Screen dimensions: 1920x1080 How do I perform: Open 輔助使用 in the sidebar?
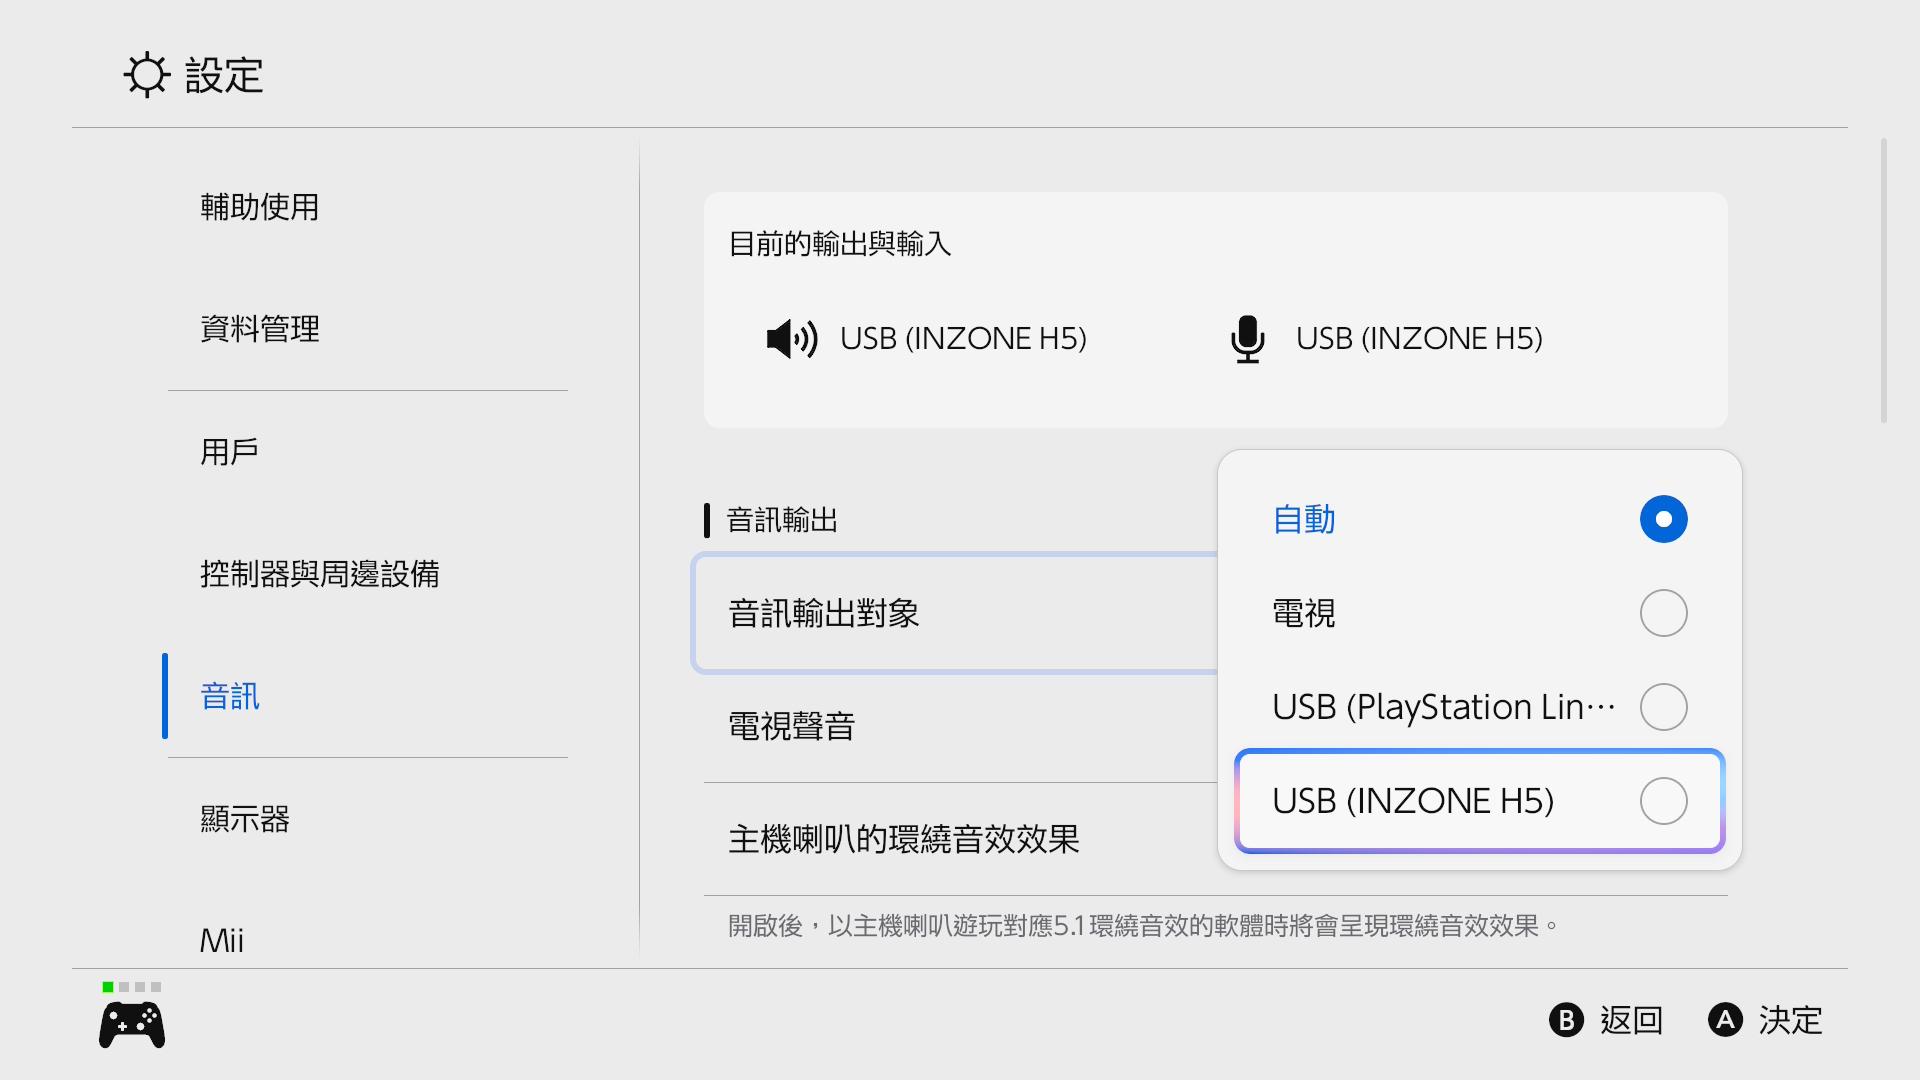coord(260,207)
